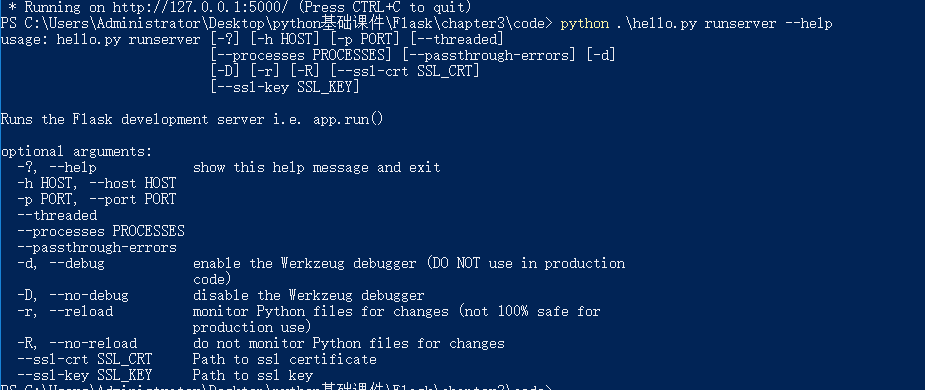This screenshot has height=390, width=925.
Task: Click the --passthrough-errors option line
Action: pos(96,247)
